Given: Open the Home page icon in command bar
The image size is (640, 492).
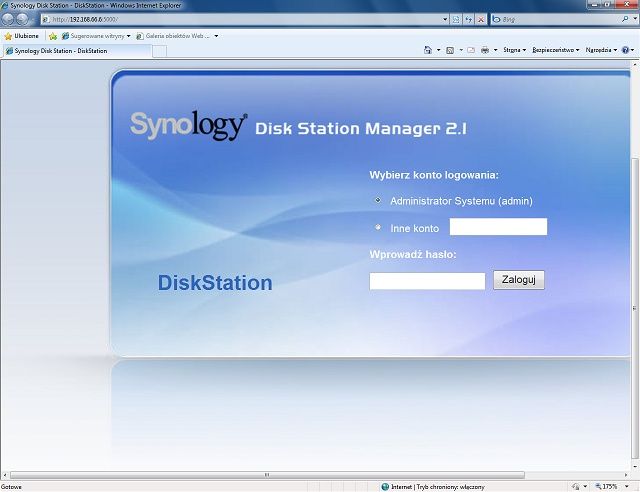Looking at the screenshot, I should click(427, 50).
